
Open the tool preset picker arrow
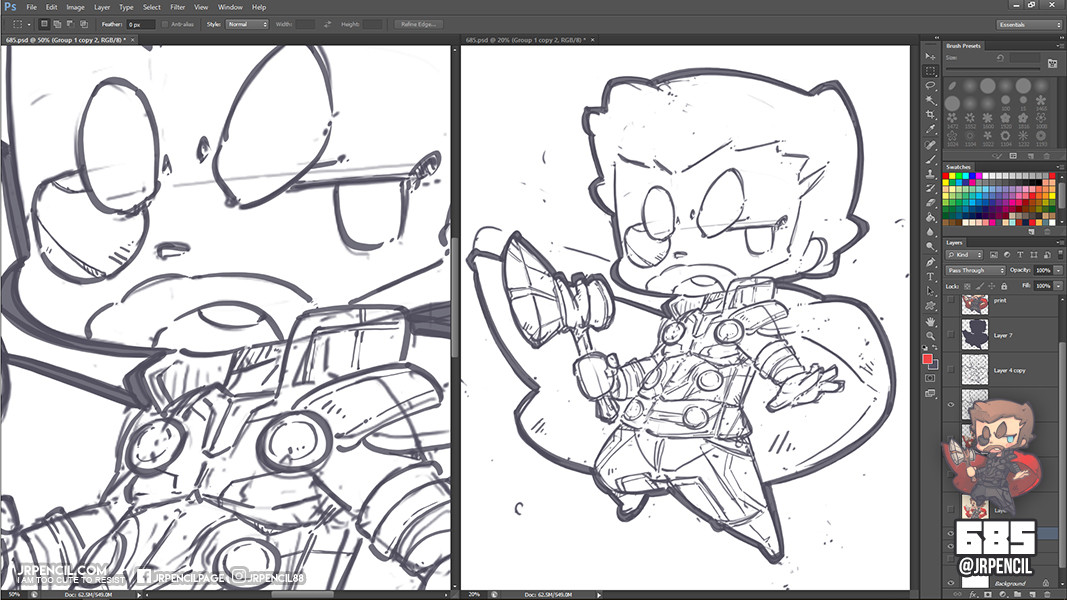click(x=29, y=24)
